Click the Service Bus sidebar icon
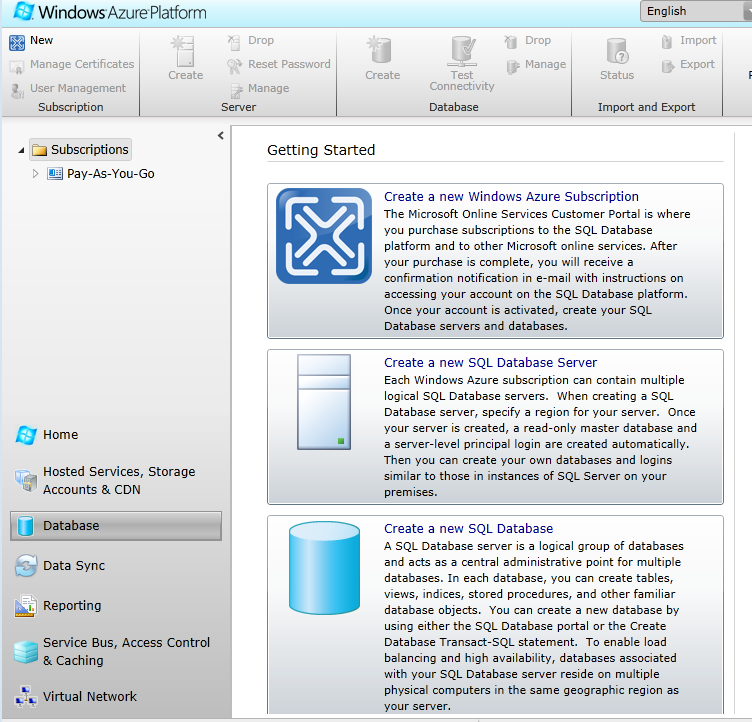The width and height of the screenshot is (752, 722). (x=26, y=652)
